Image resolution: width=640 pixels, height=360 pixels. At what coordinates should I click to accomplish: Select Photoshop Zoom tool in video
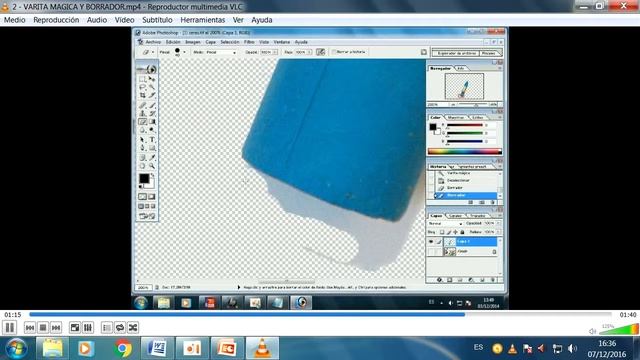coord(152,166)
